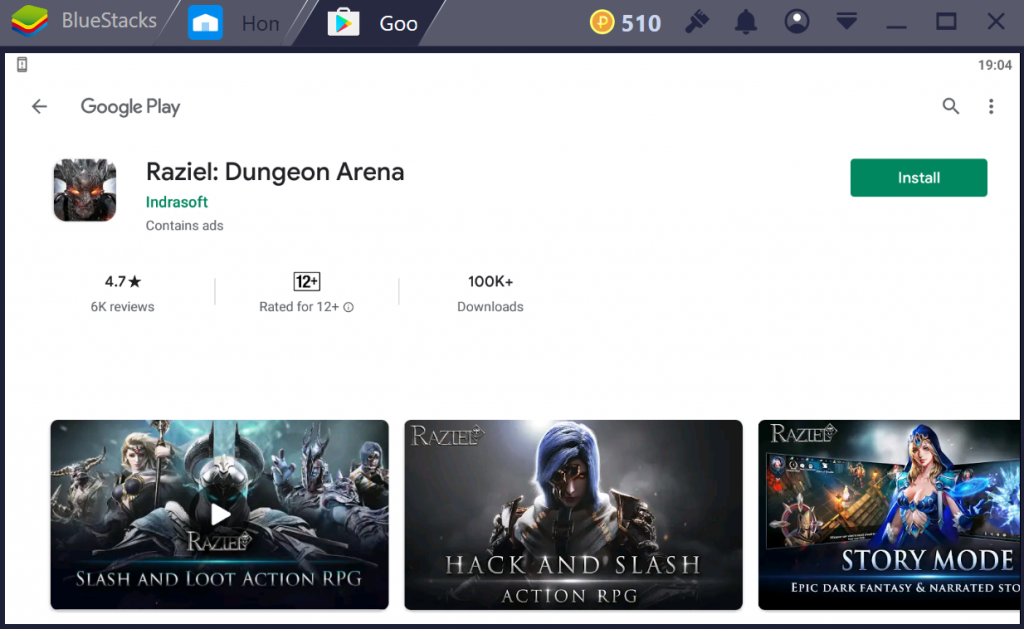Open the Google Play search icon
Image resolution: width=1024 pixels, height=629 pixels.
pyautogui.click(x=951, y=107)
